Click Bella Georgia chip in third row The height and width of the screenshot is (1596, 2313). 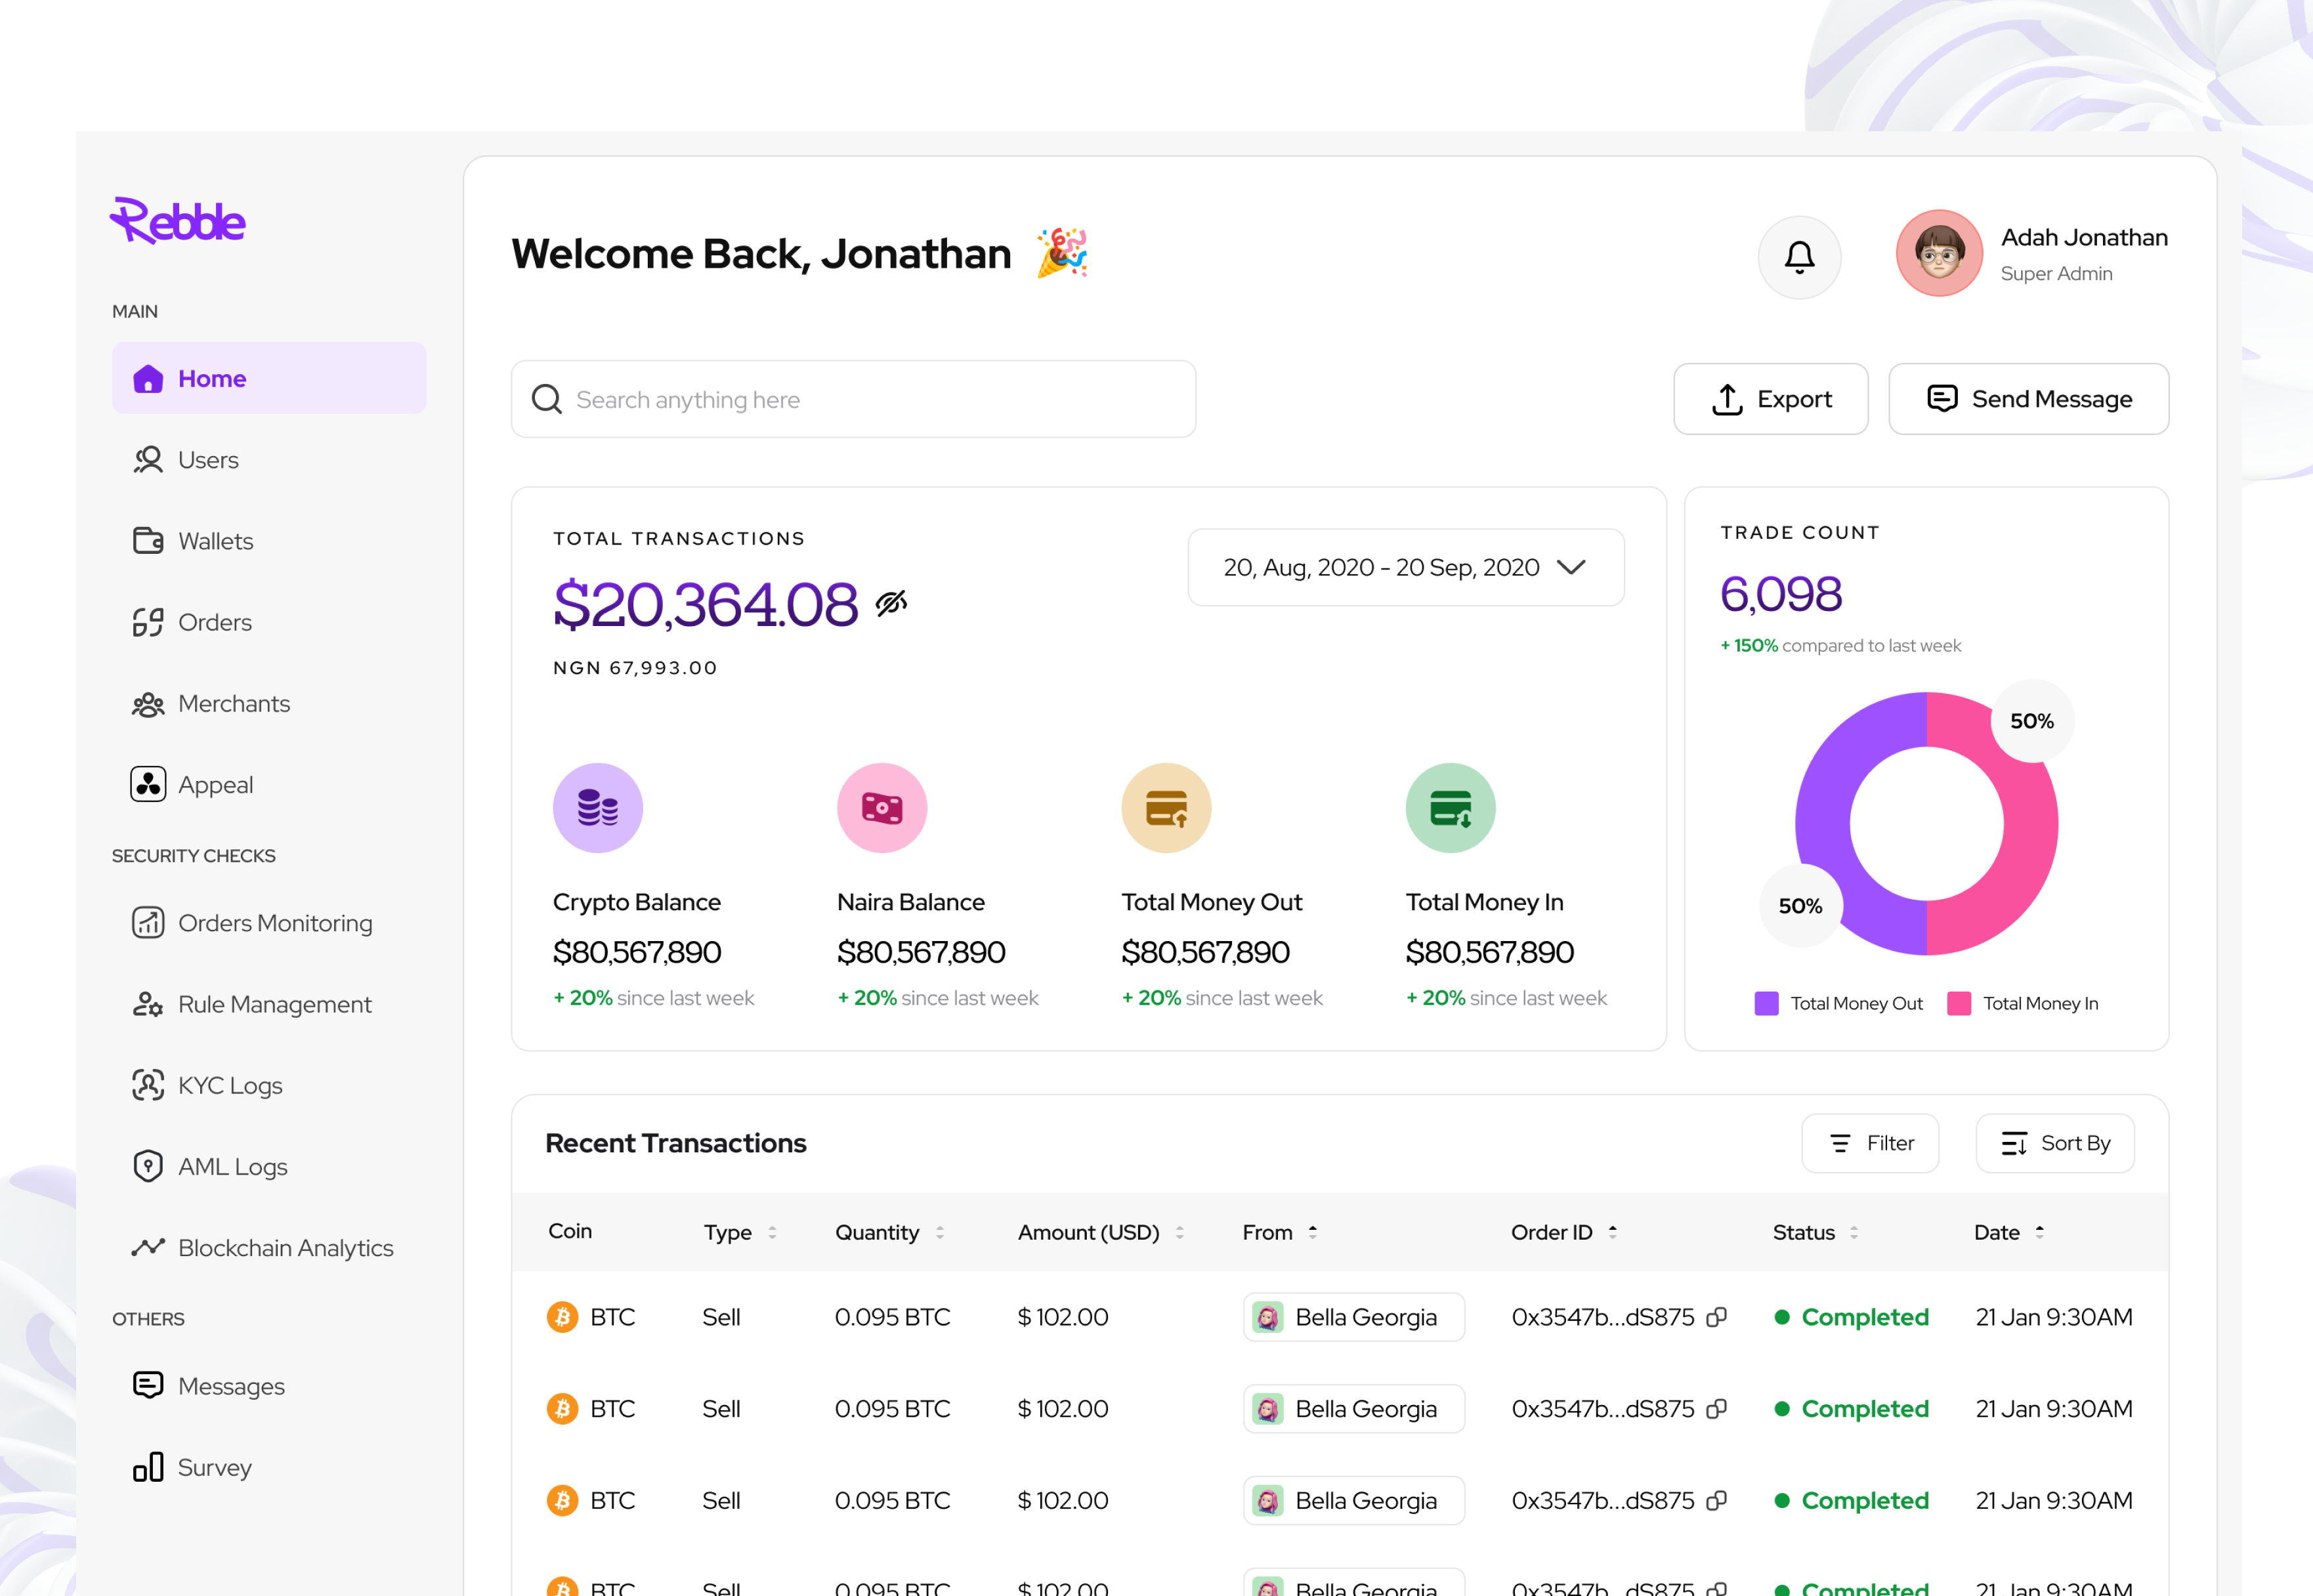click(x=1354, y=1500)
